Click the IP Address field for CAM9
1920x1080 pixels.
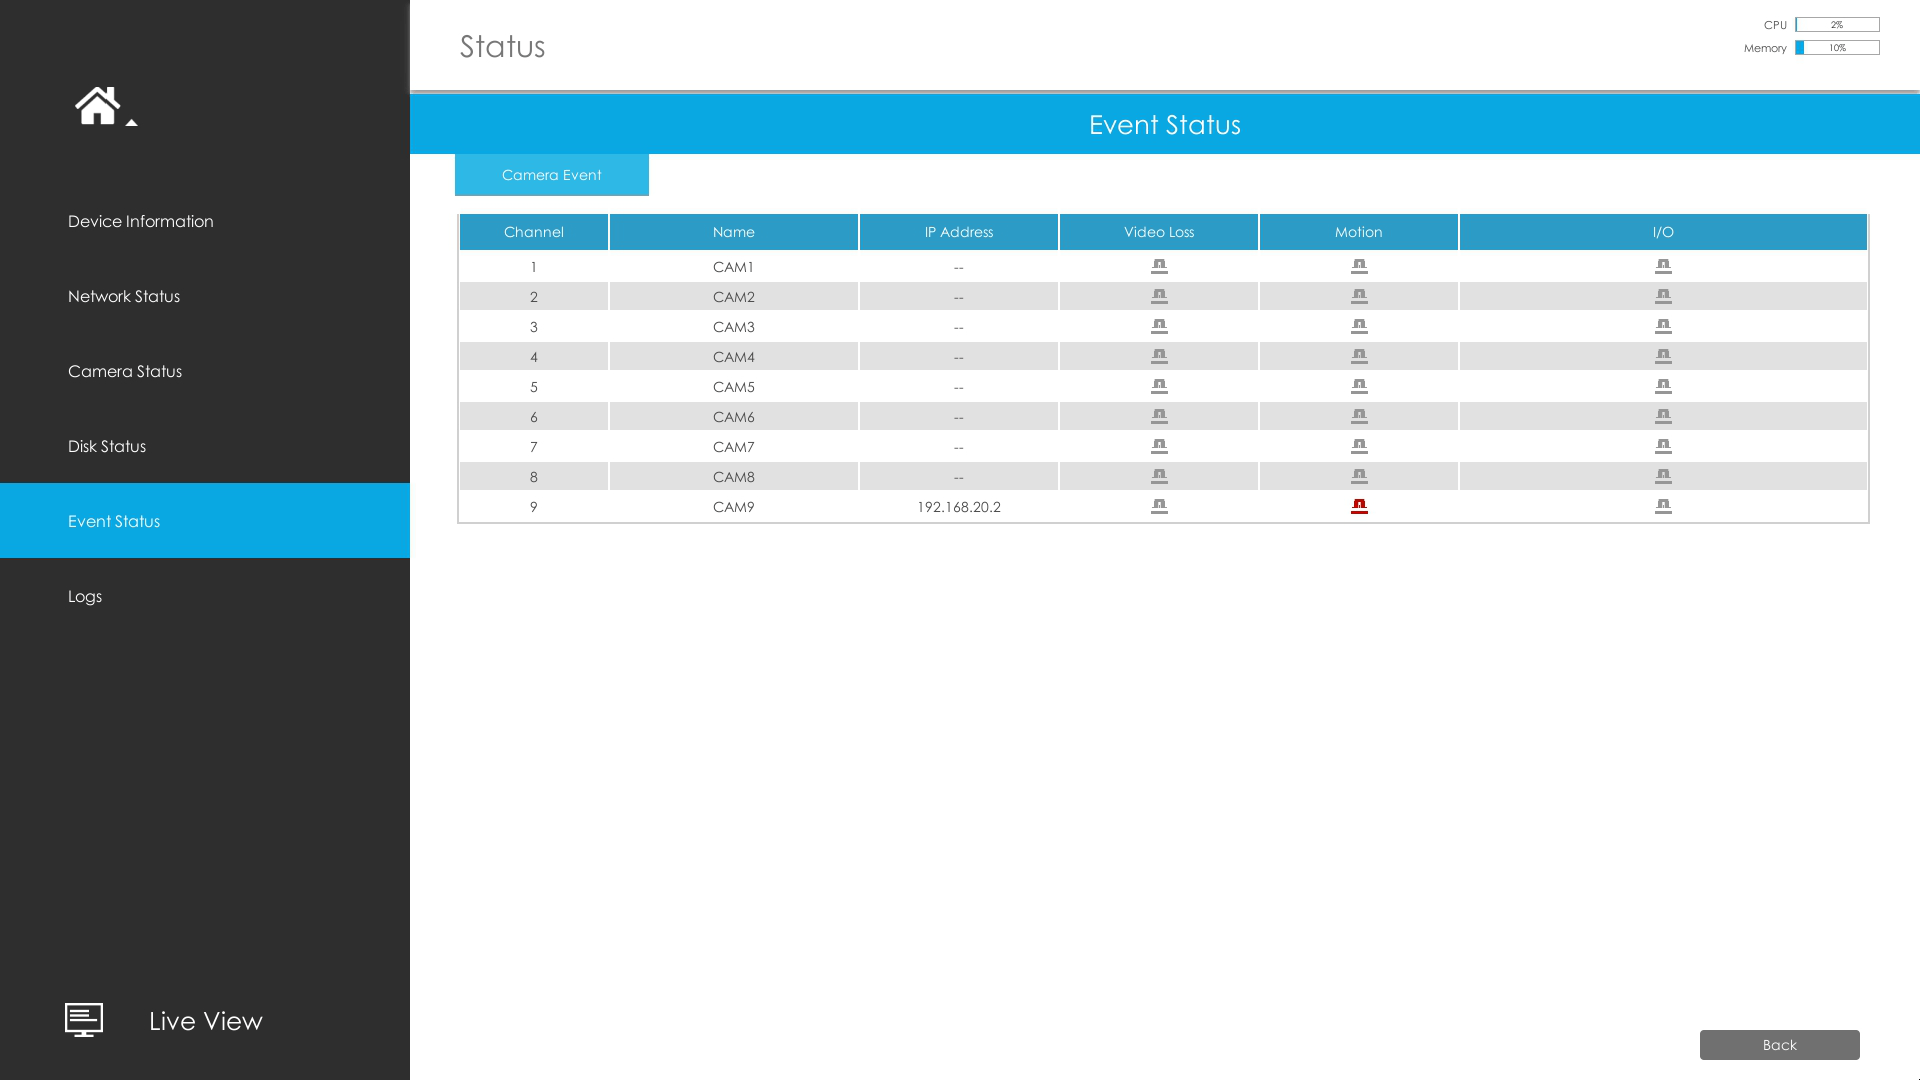coord(959,506)
